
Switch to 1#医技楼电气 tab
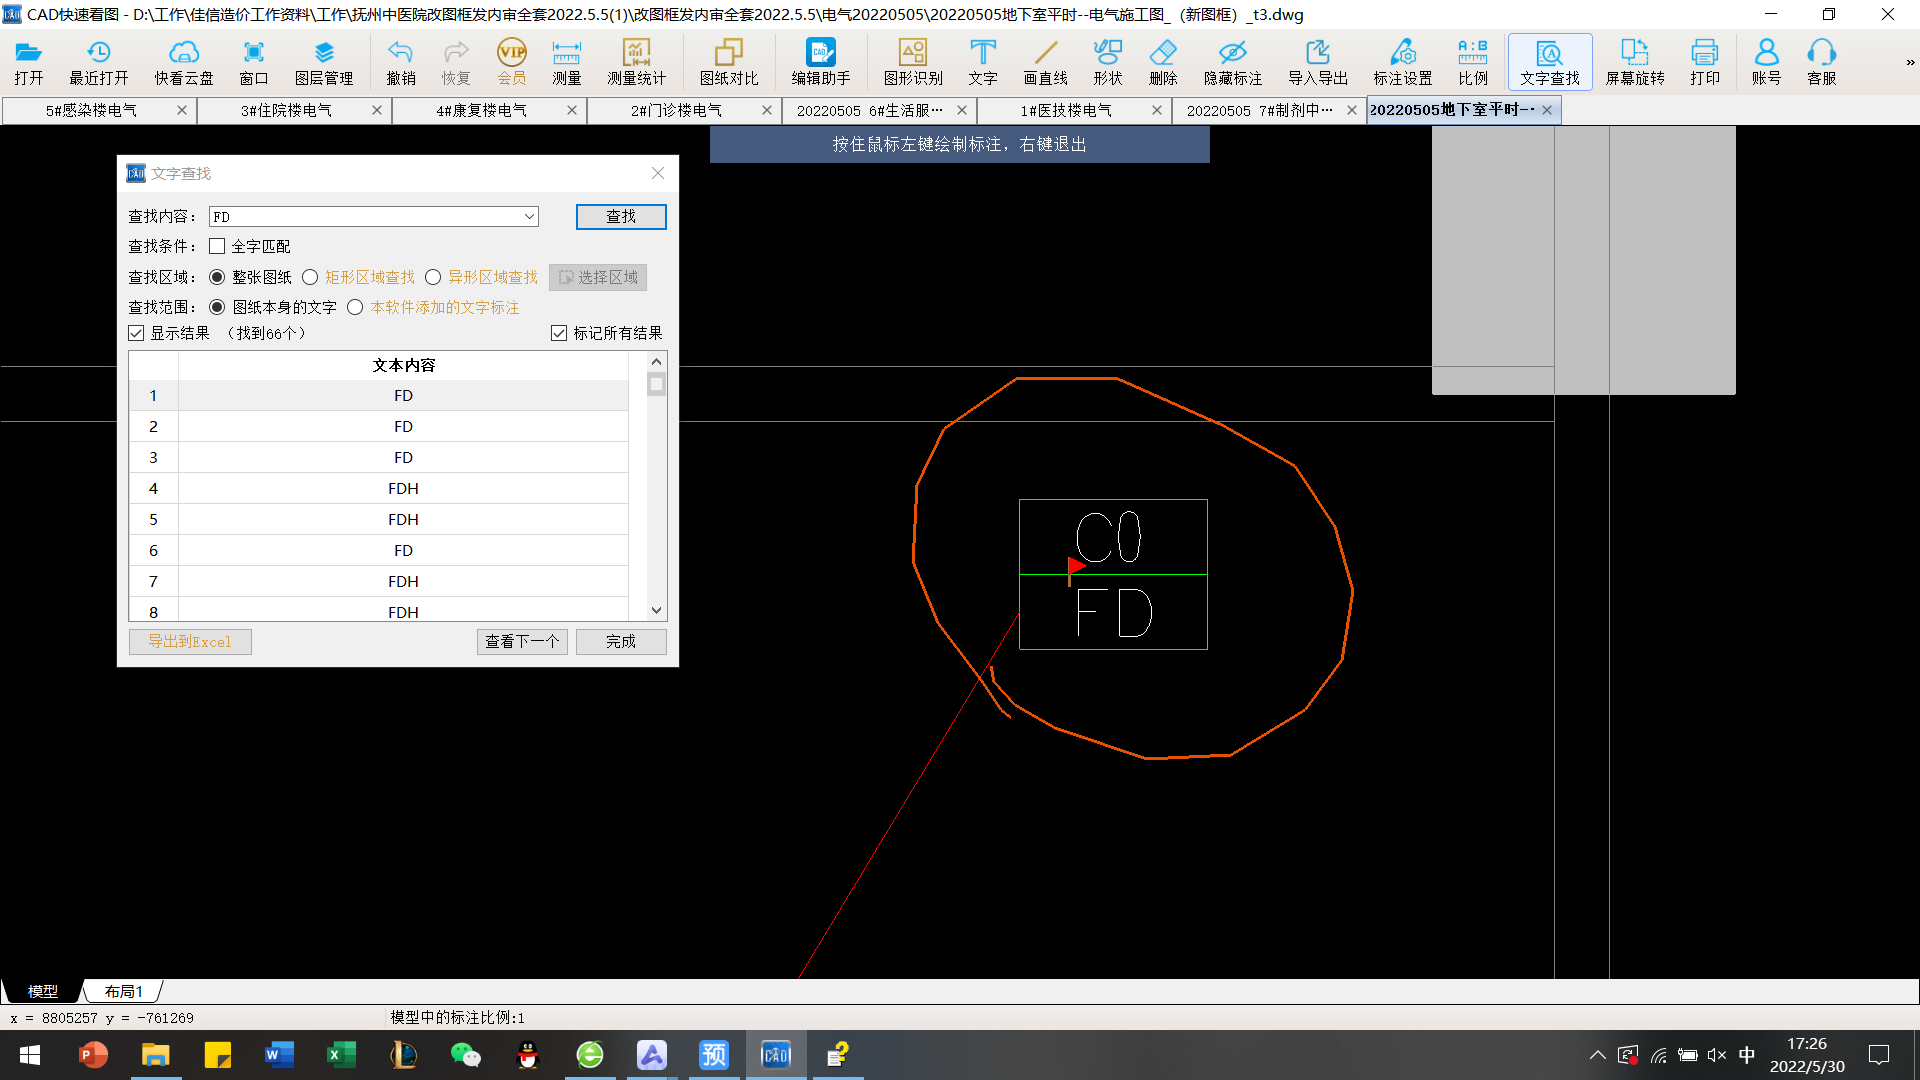point(1066,110)
